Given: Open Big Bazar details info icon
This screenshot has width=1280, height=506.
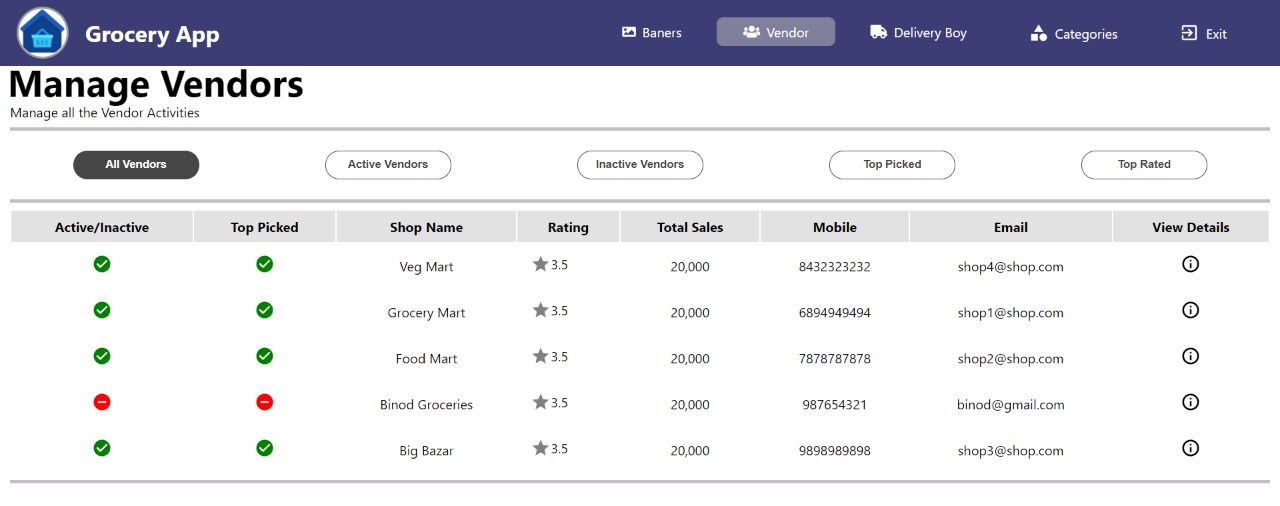Looking at the screenshot, I should point(1190,448).
